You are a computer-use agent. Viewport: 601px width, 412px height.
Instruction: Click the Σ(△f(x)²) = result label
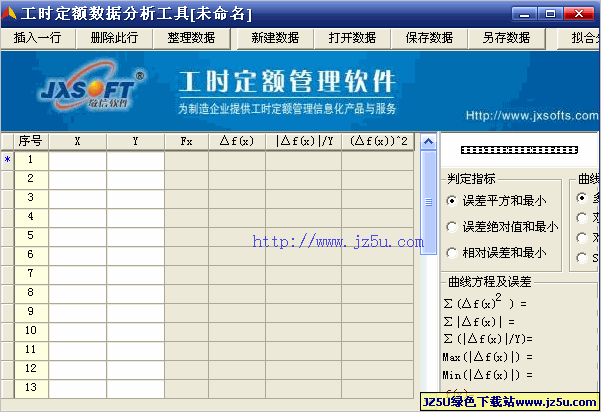click(485, 302)
